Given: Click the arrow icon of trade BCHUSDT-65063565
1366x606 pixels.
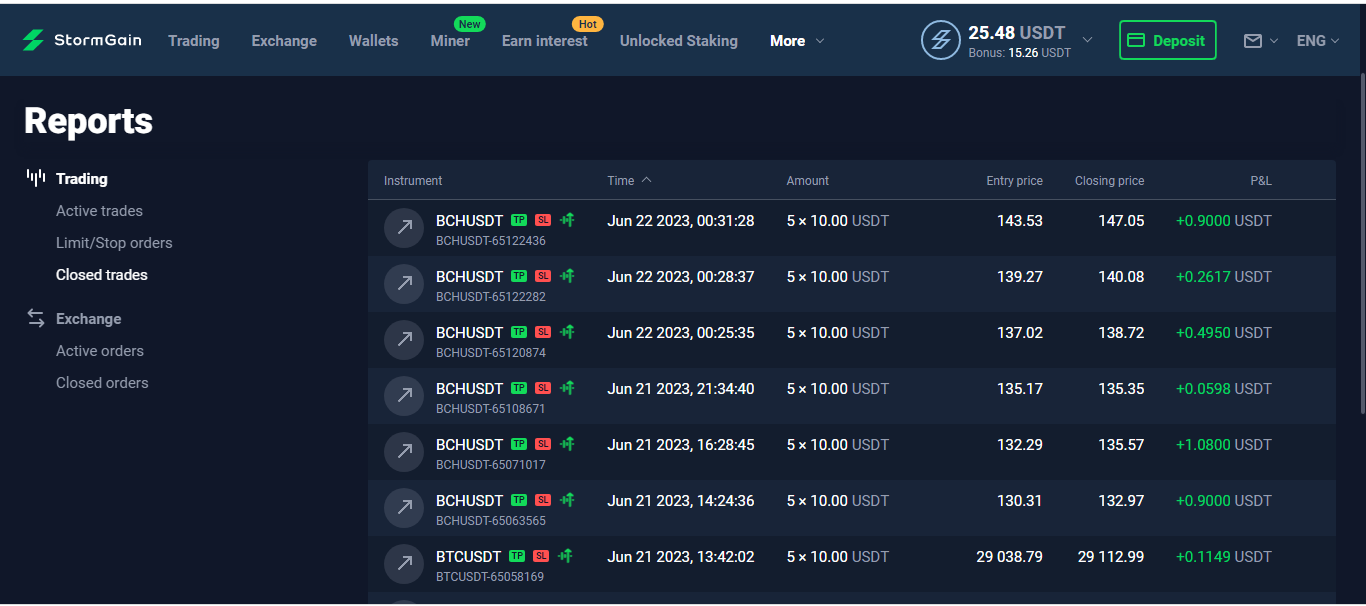Looking at the screenshot, I should (404, 508).
